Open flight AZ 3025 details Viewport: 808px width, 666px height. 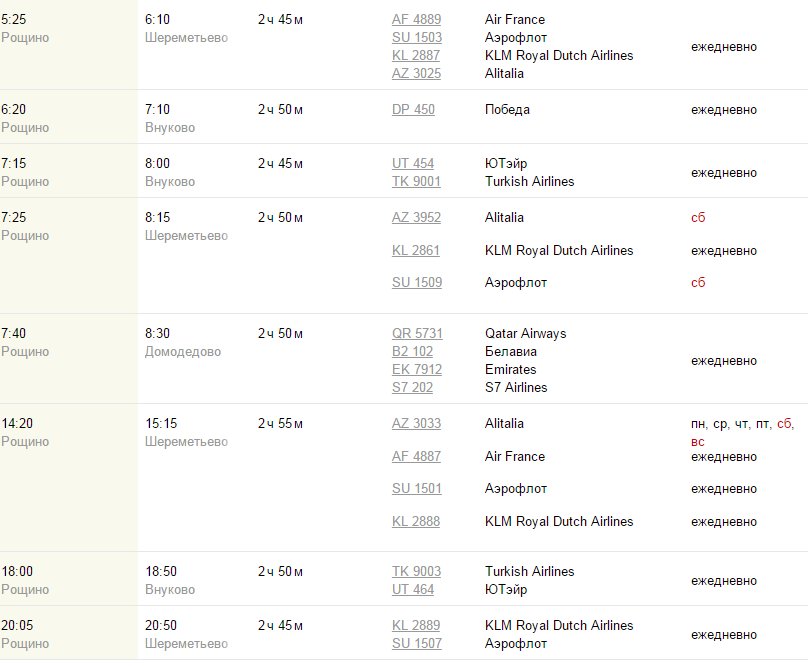[416, 74]
